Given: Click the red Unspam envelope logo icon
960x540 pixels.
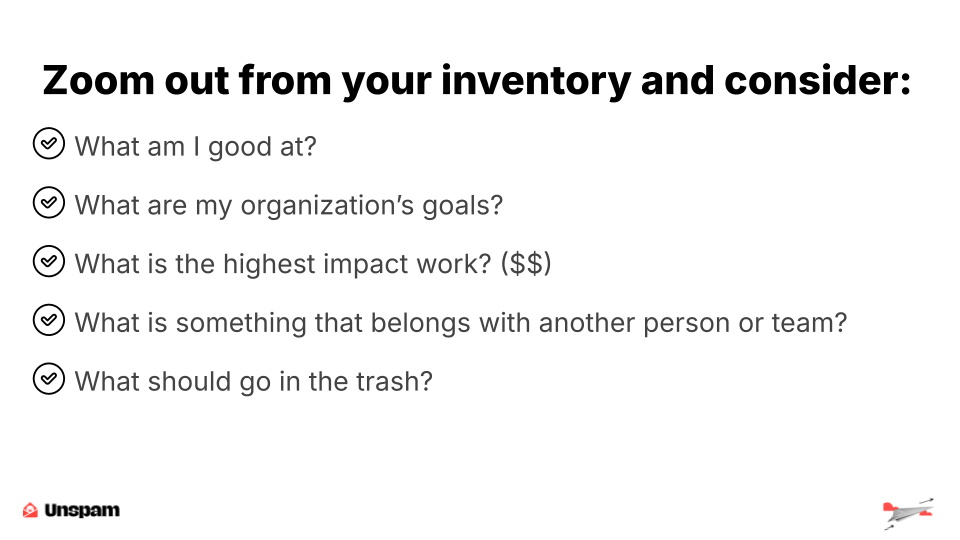Looking at the screenshot, I should [x=30, y=510].
